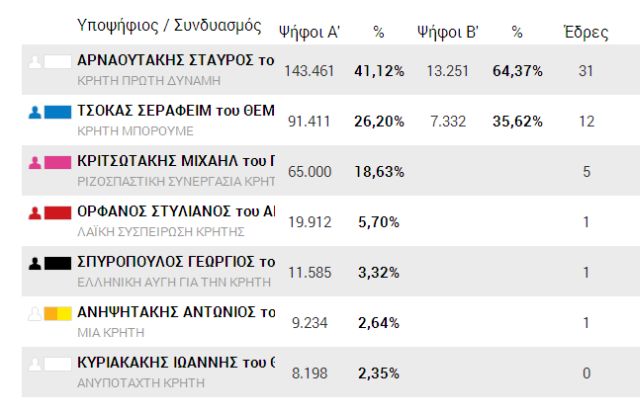Click the pink person icon for ΚΡΙΤΣΩΤΑΚΗΣ
Screen dimensions: 640x414
coord(35,162)
